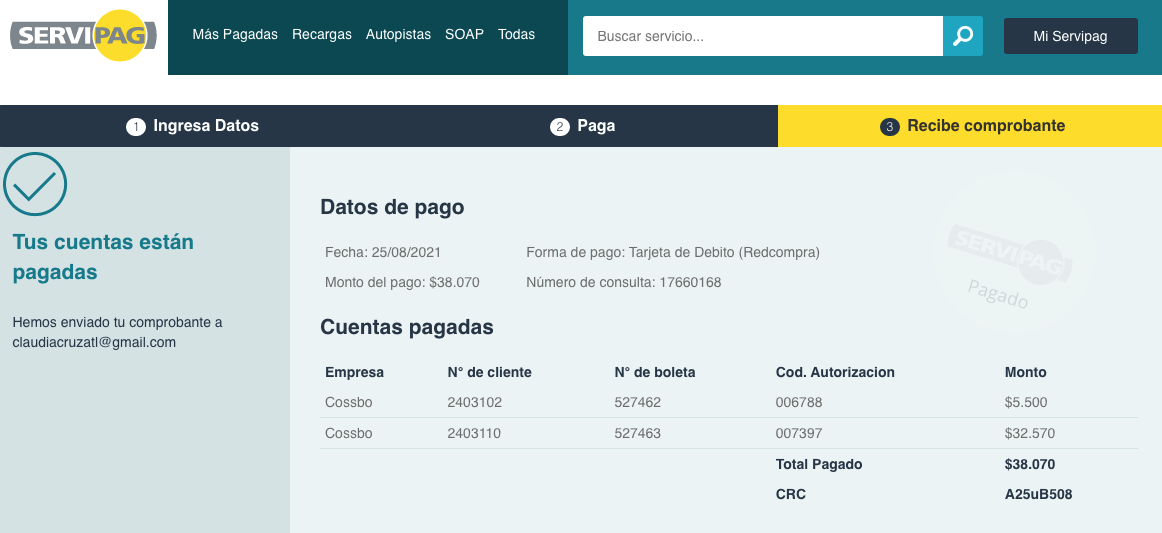Click the N° de boleta column header
1162x533 pixels.
[x=655, y=372]
